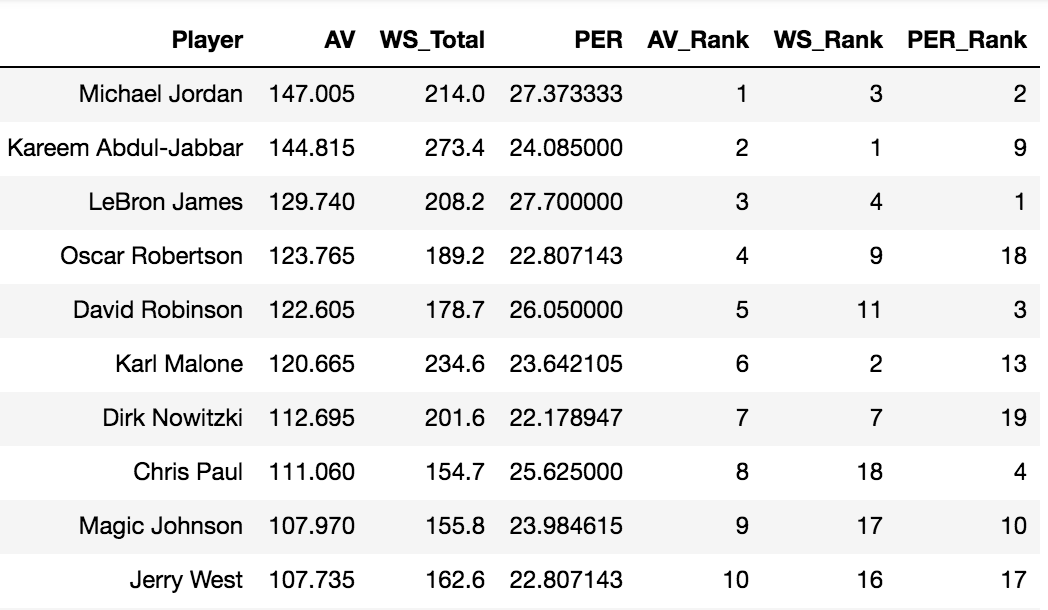Viewport: 1048px width, 610px height.
Task: Click David Robinson's PER value 26.050000
Action: (566, 310)
